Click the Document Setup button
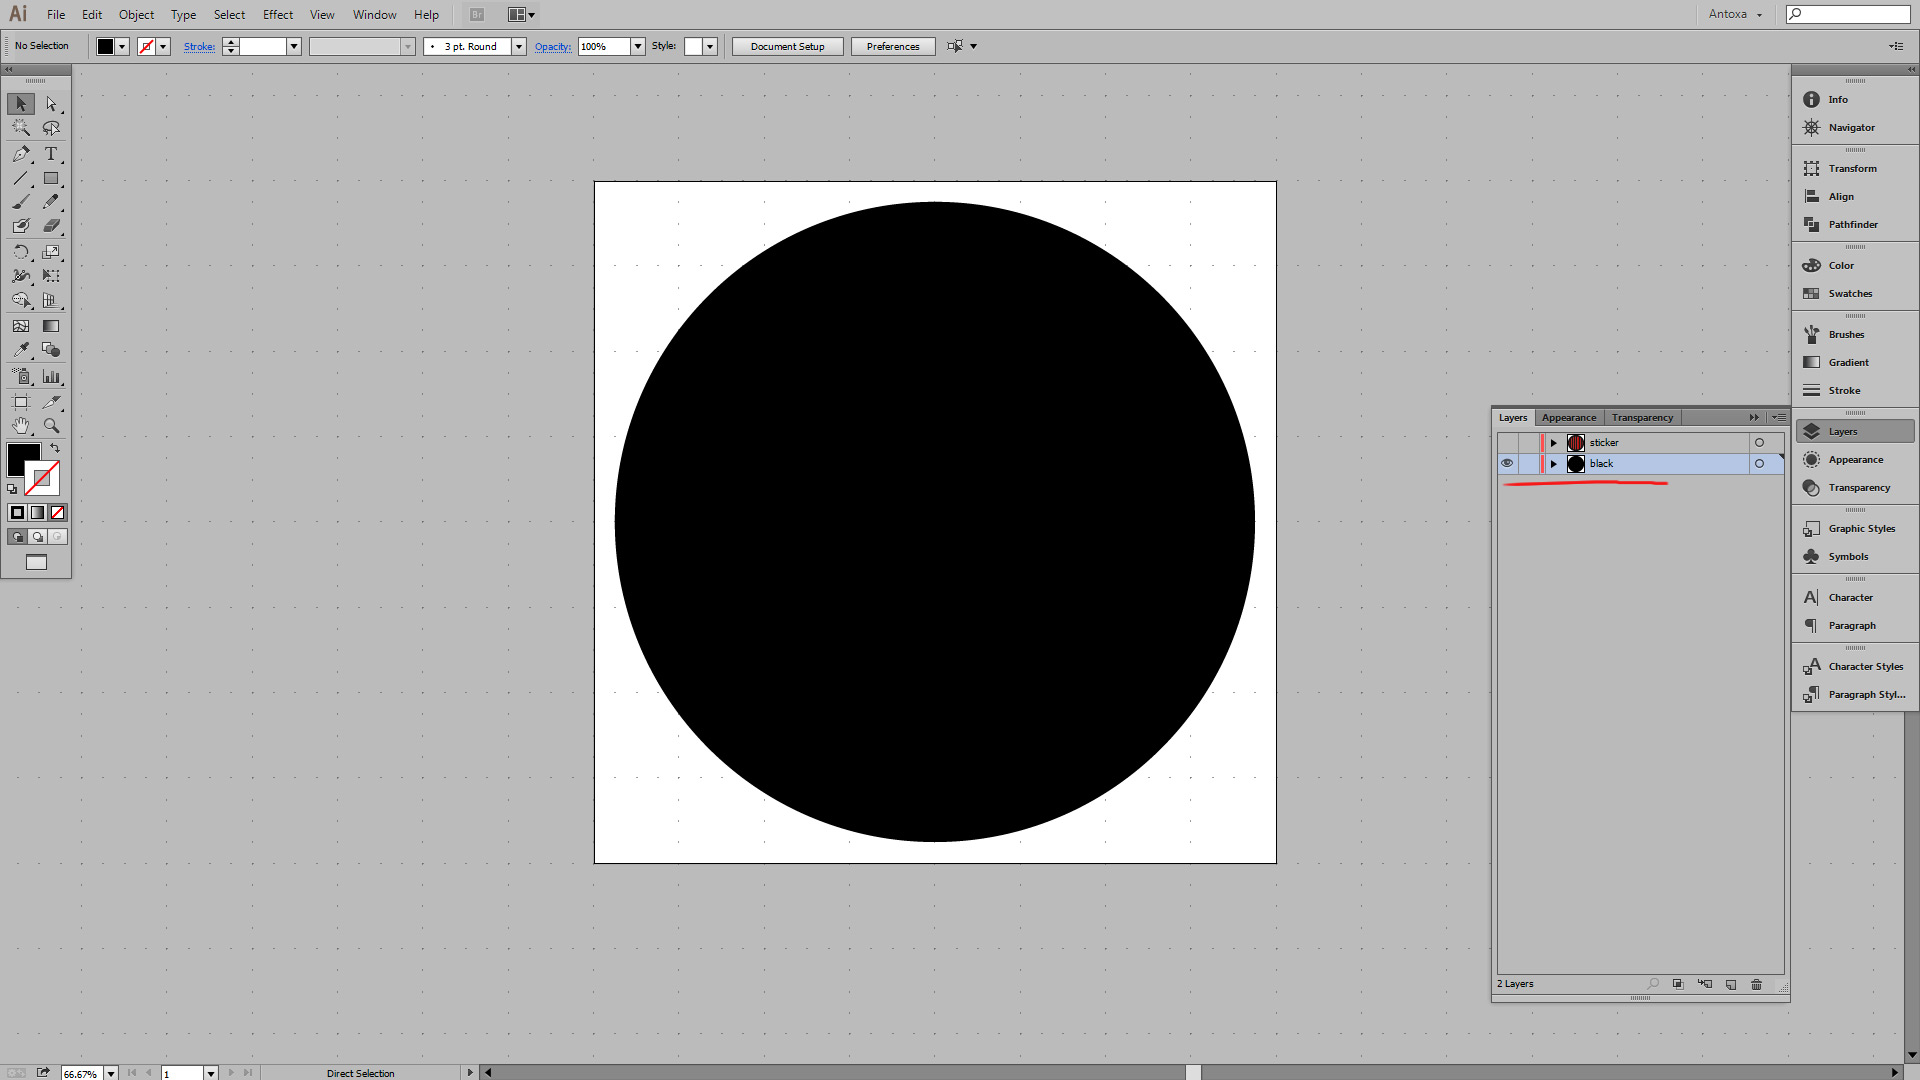Image resolution: width=1920 pixels, height=1080 pixels. [x=787, y=47]
